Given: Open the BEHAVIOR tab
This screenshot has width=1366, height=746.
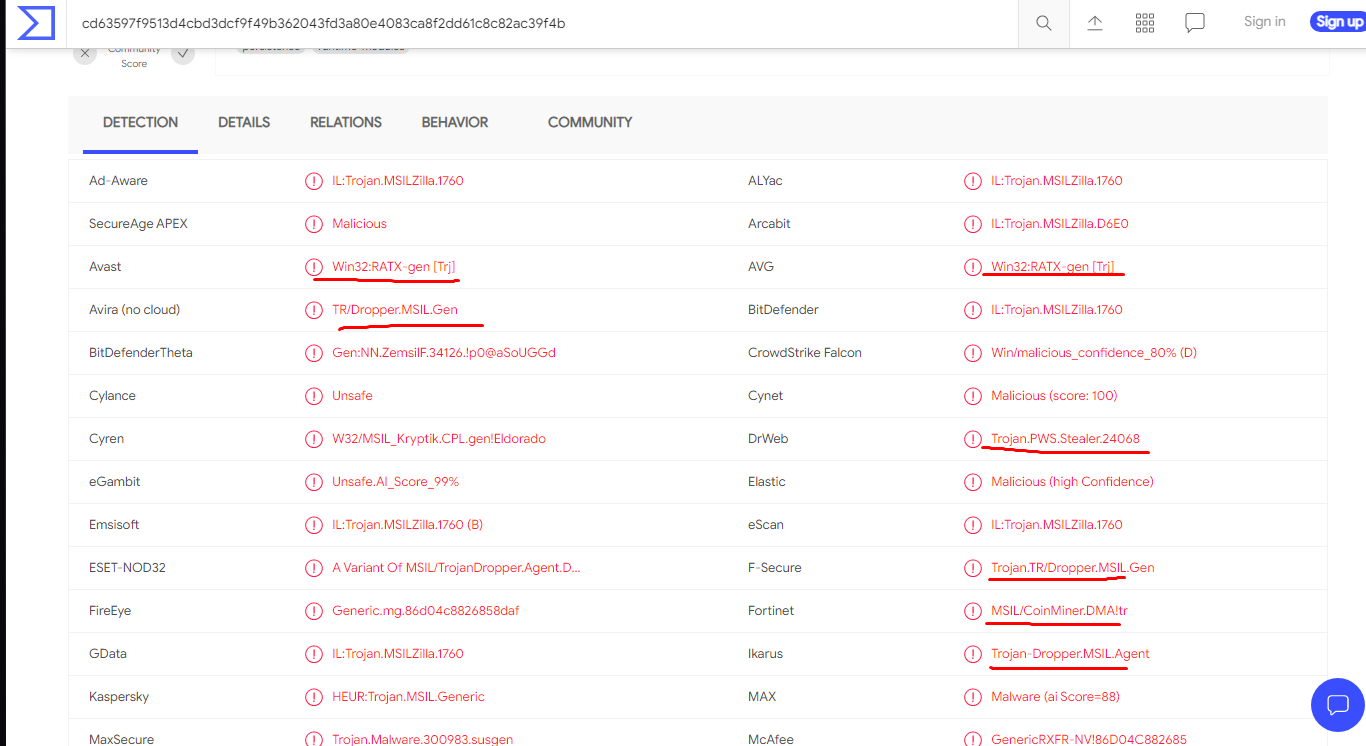Looking at the screenshot, I should (455, 122).
